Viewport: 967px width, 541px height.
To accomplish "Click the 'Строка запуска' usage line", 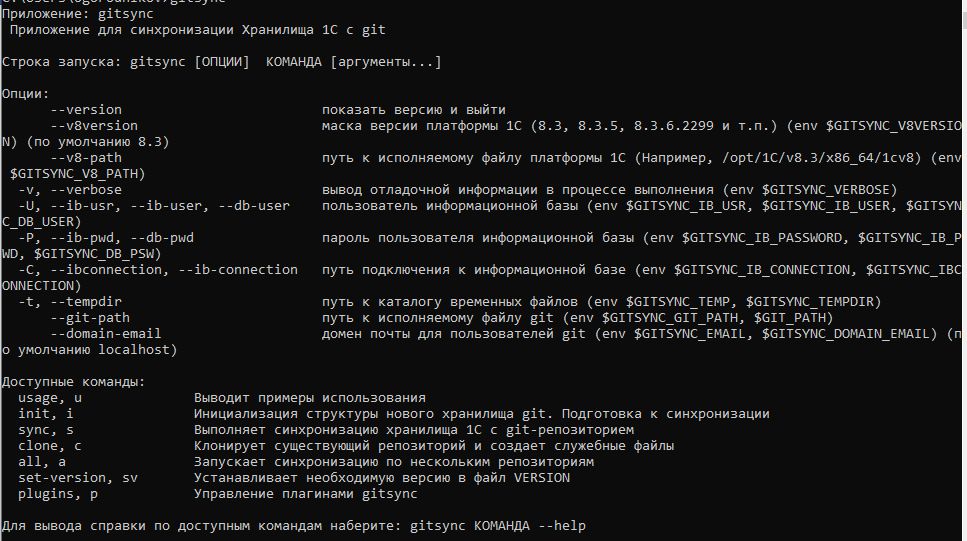I will 222,62.
